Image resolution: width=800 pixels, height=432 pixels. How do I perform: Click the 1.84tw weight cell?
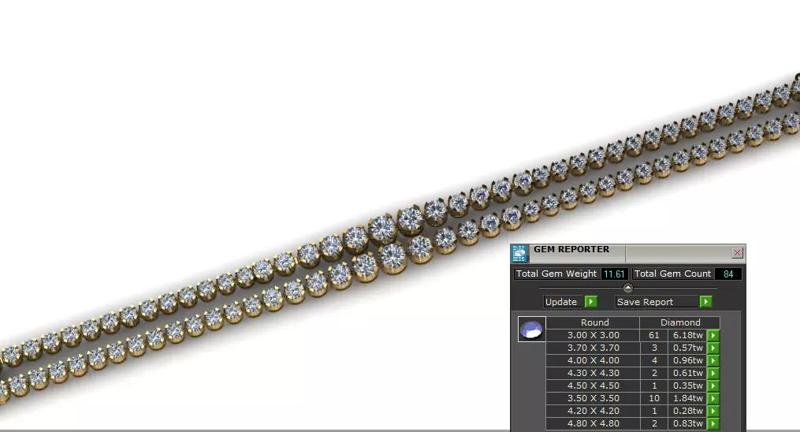click(x=688, y=398)
